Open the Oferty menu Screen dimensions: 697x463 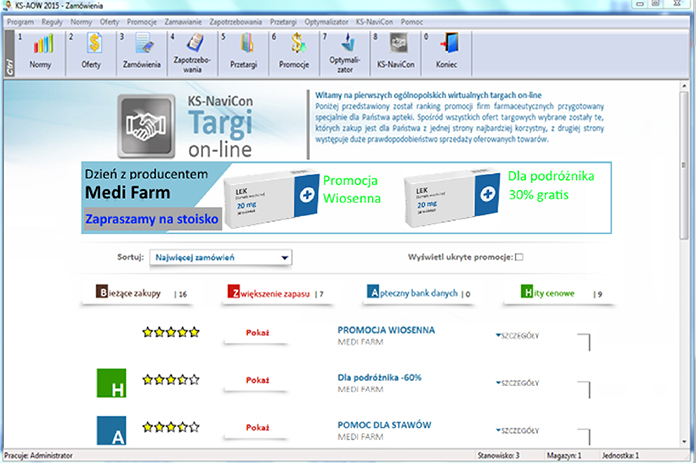109,22
